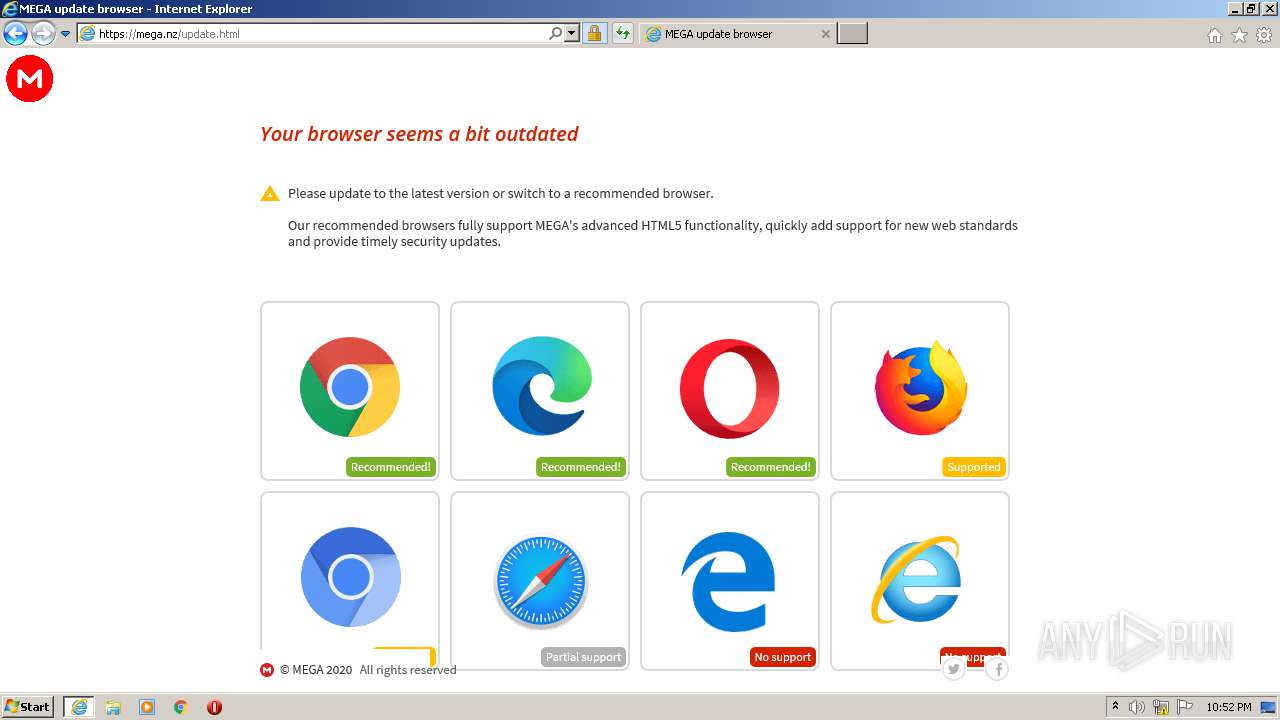
Task: Select the Google Chrome browser icon
Action: coord(350,387)
